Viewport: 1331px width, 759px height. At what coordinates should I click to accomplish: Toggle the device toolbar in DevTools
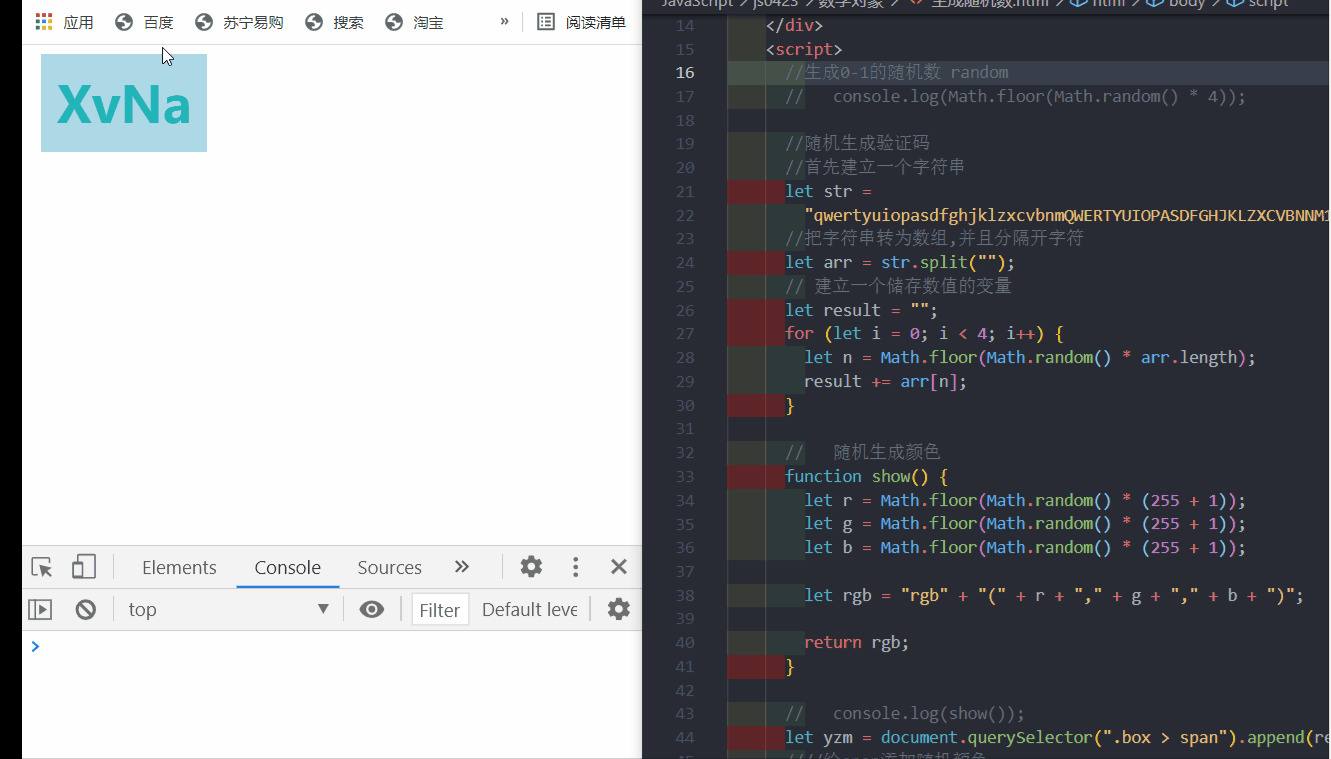pos(84,566)
